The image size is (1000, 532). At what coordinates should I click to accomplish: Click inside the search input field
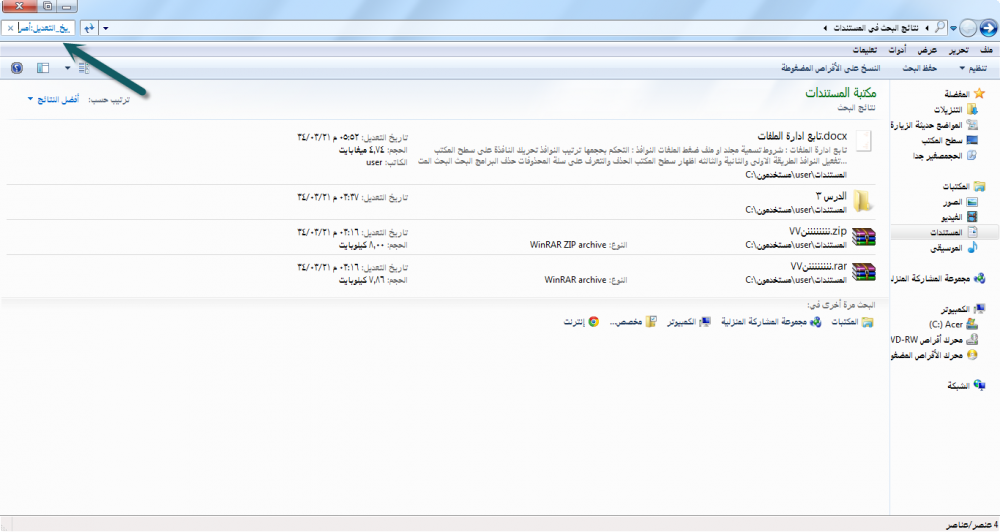pos(45,28)
